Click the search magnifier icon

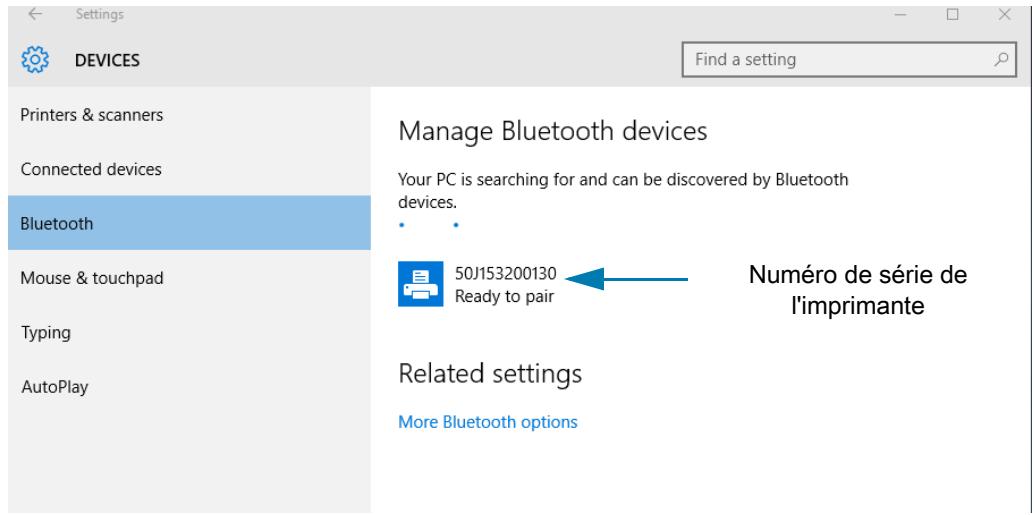1000,59
